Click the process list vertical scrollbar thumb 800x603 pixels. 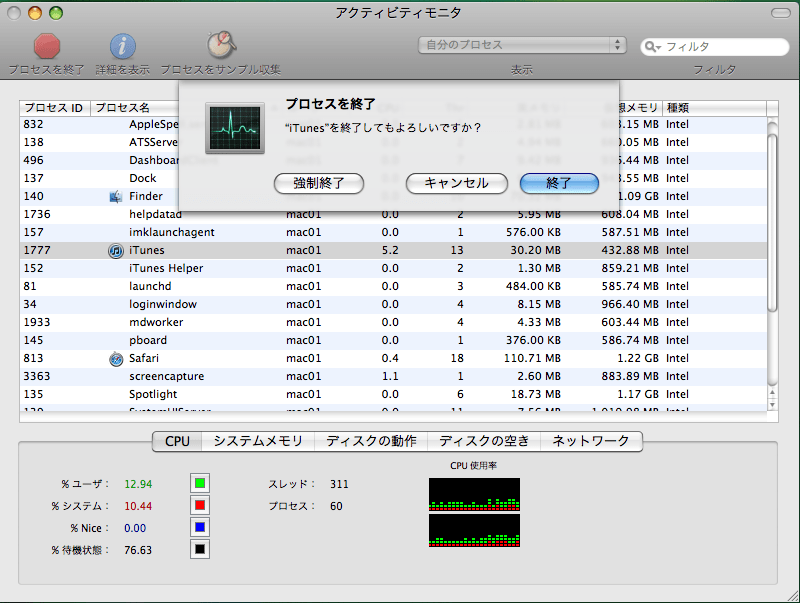pyautogui.click(x=772, y=222)
